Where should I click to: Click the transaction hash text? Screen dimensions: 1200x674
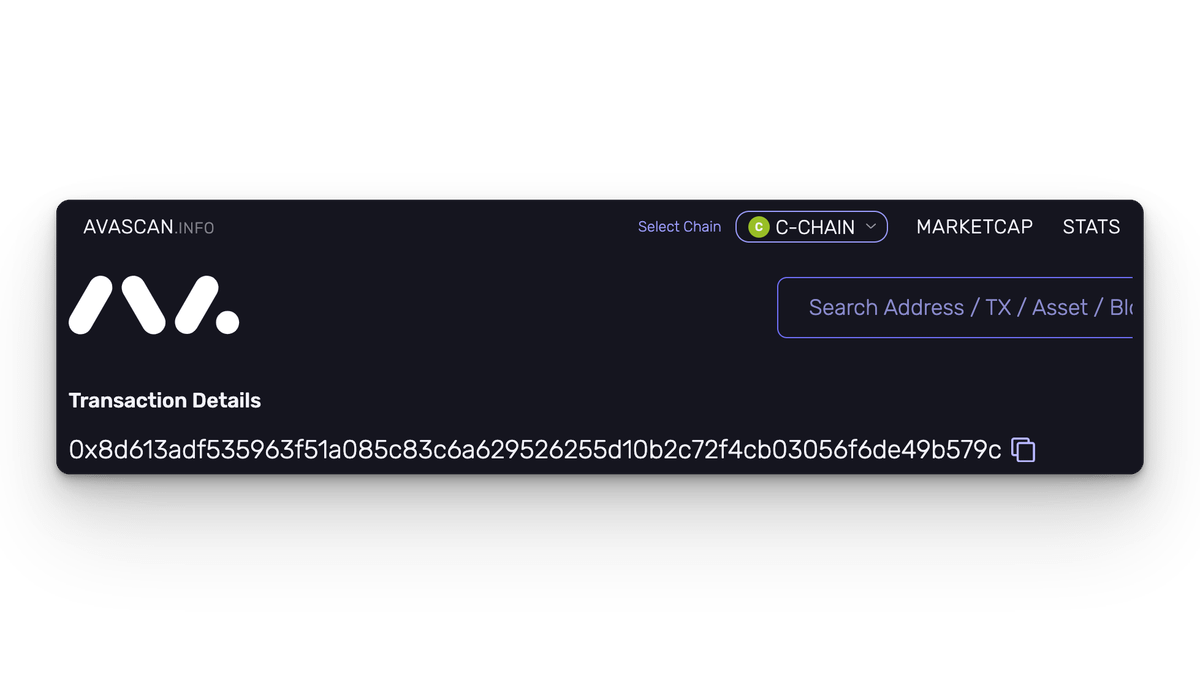(535, 450)
